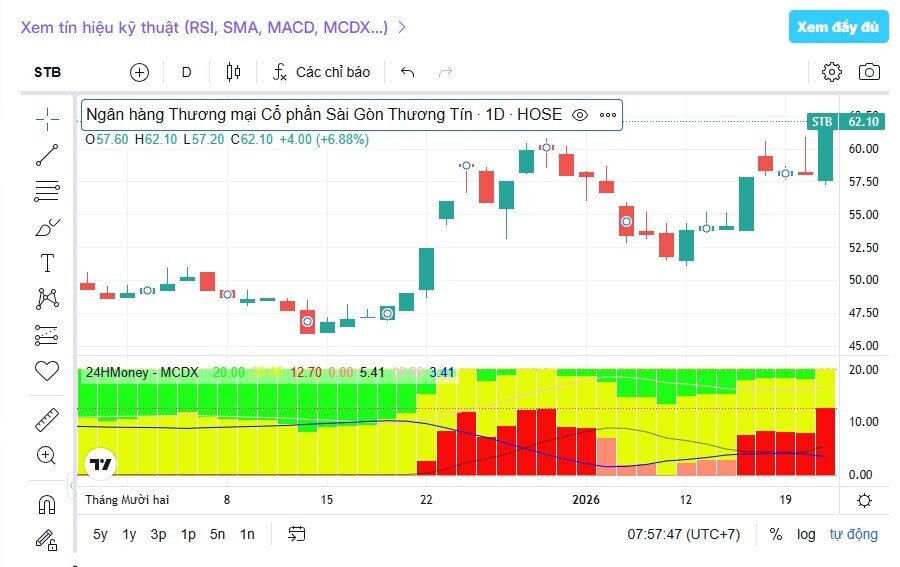Click the ruler measure tool
The height and width of the screenshot is (567, 900).
tap(47, 419)
